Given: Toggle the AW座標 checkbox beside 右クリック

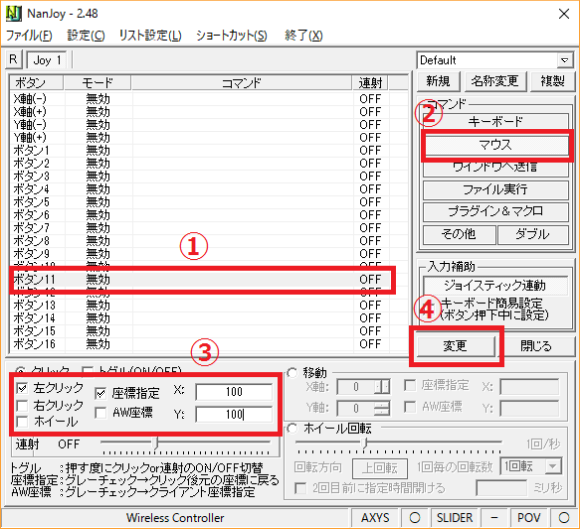Looking at the screenshot, I should point(101,412).
